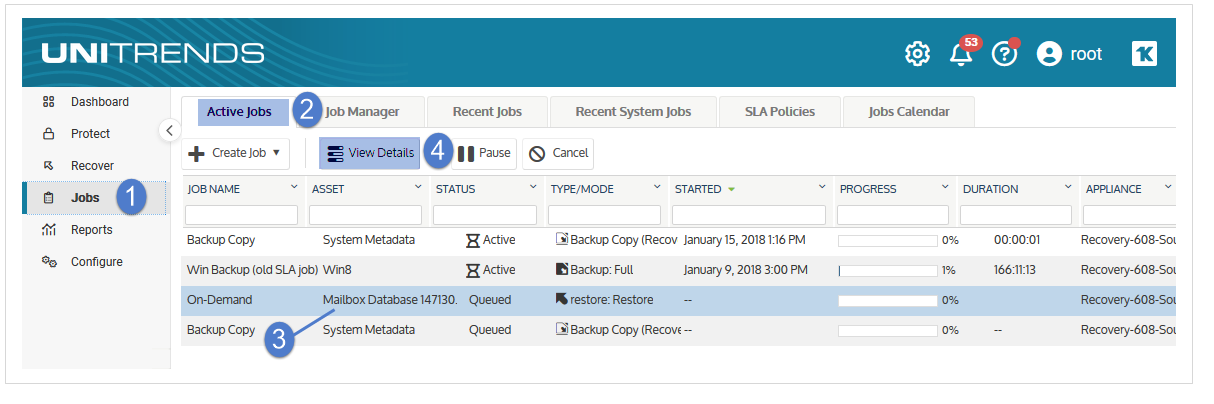Switch to the Recent System Jobs tab
Screen dimensions: 1214x404
point(633,112)
